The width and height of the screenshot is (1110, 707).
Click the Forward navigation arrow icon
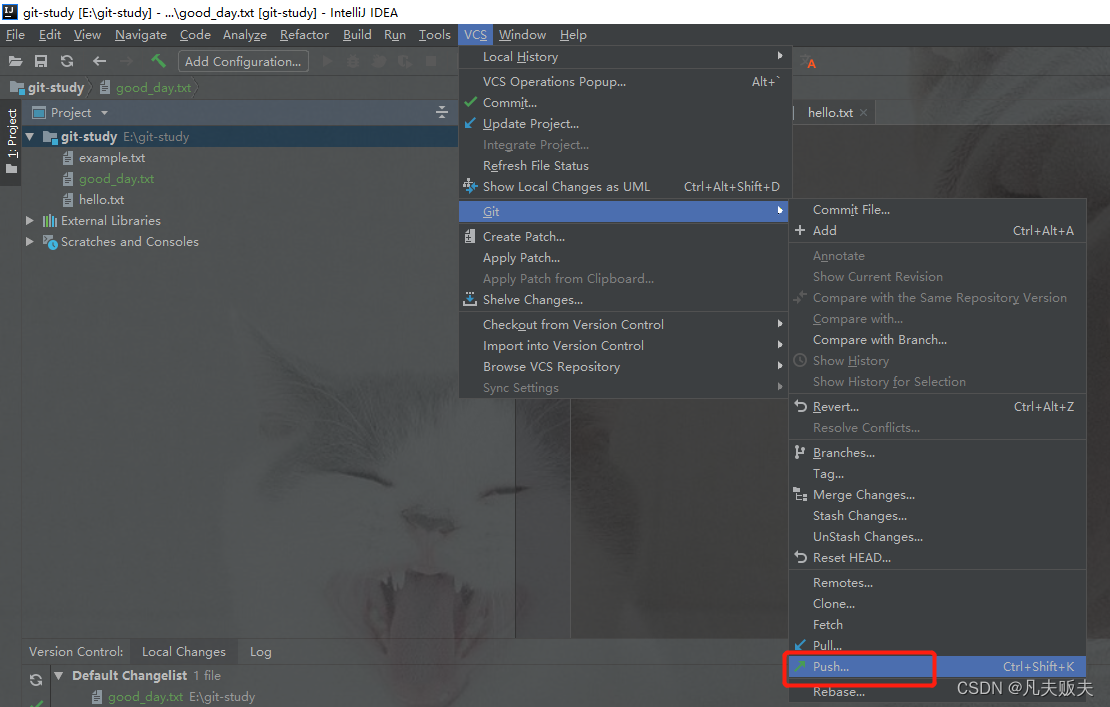tap(126, 62)
